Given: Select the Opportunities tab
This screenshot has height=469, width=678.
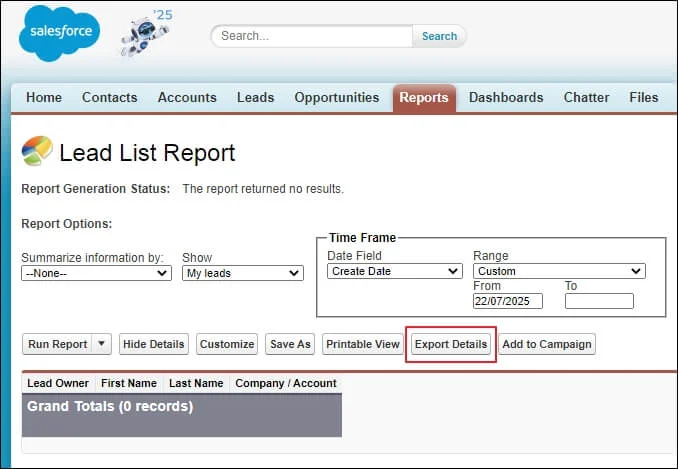Looking at the screenshot, I should [x=337, y=97].
